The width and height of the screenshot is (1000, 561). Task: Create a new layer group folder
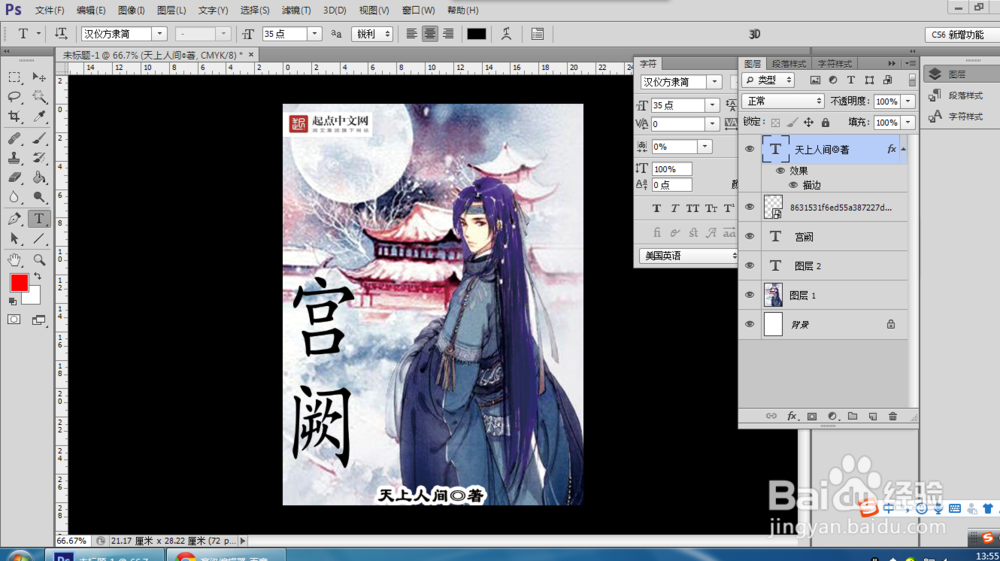852,416
